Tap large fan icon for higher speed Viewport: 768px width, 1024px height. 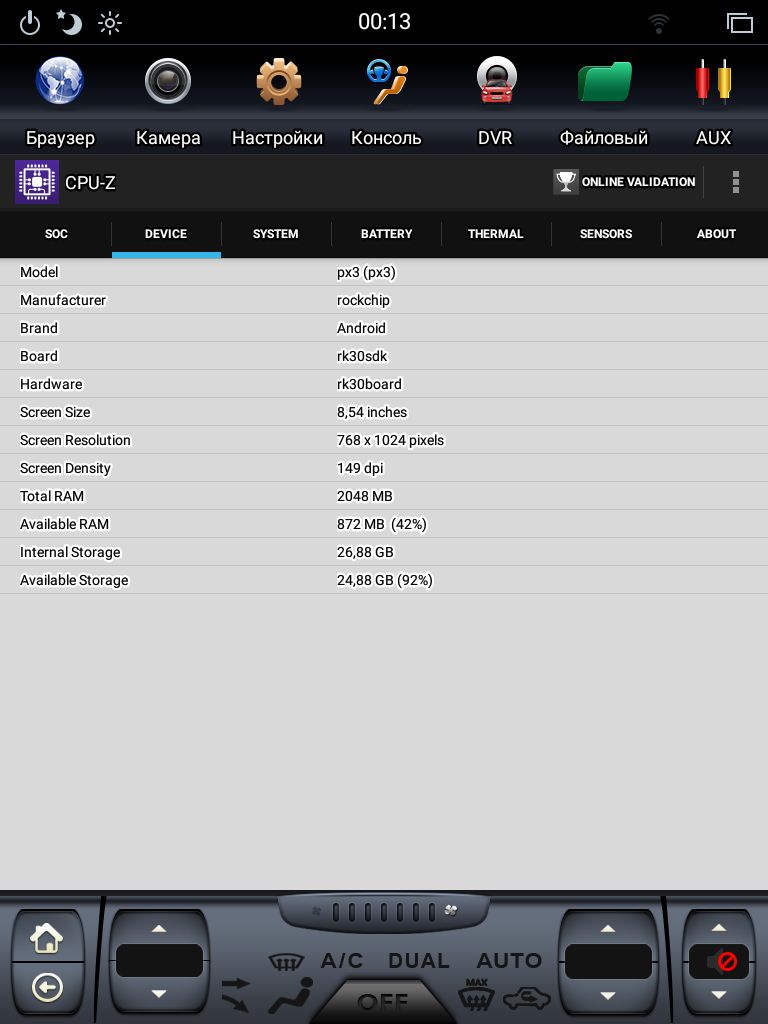451,910
